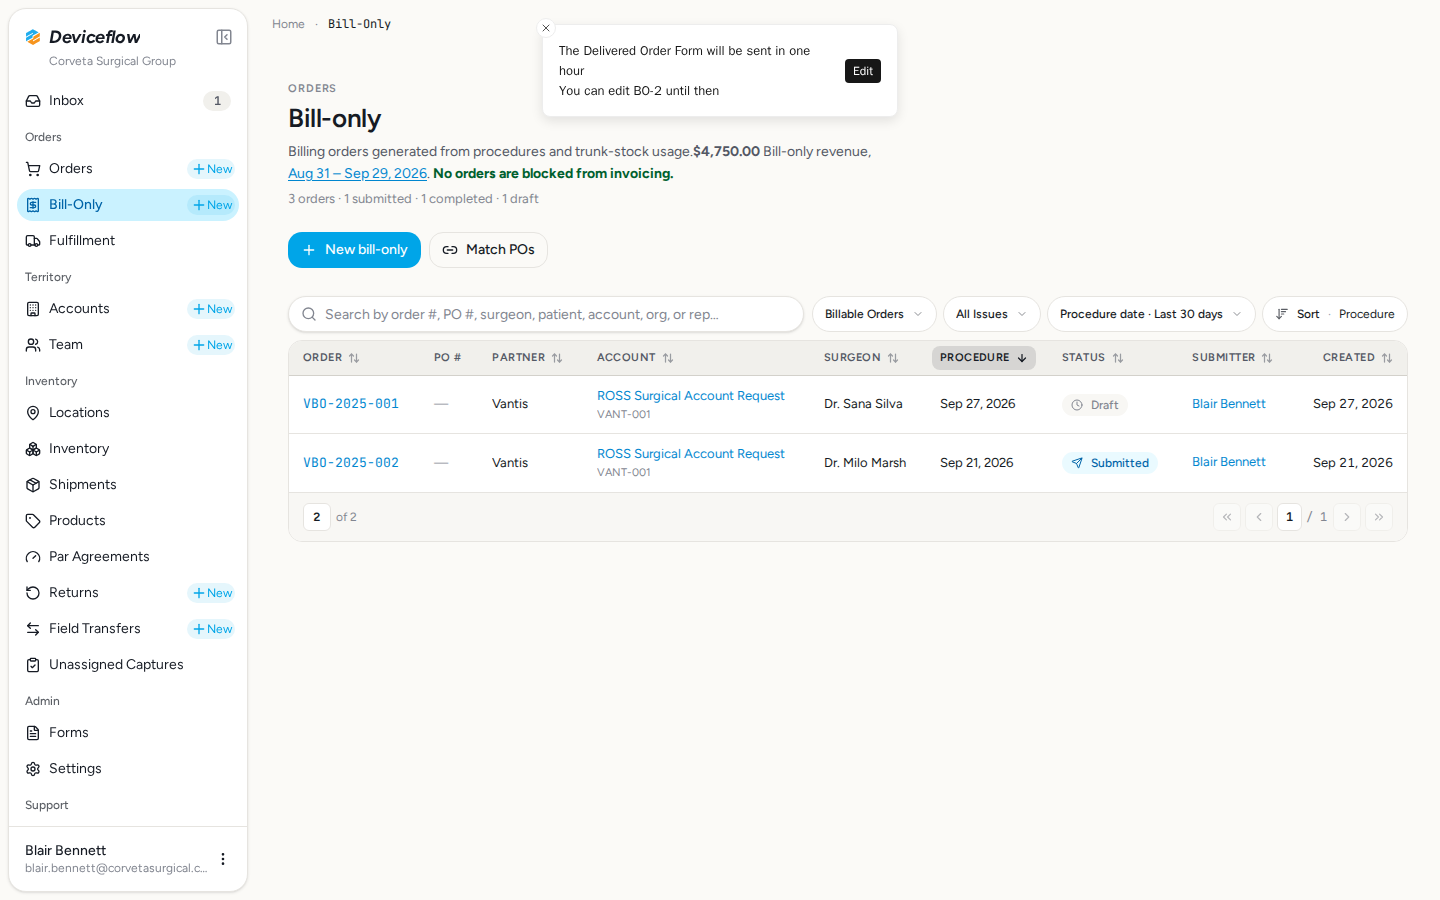The height and width of the screenshot is (900, 1440).
Task: Collapse the sidebar panel icon
Action: [x=224, y=37]
